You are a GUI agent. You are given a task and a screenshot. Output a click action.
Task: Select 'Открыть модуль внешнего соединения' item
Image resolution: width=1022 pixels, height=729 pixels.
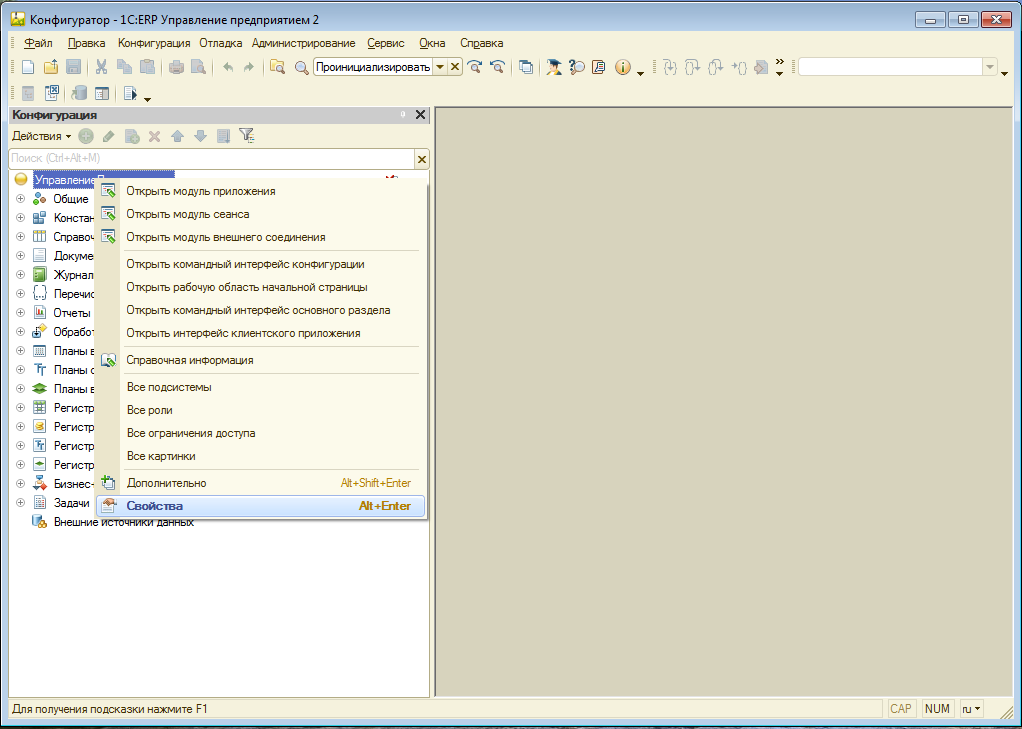click(261, 237)
